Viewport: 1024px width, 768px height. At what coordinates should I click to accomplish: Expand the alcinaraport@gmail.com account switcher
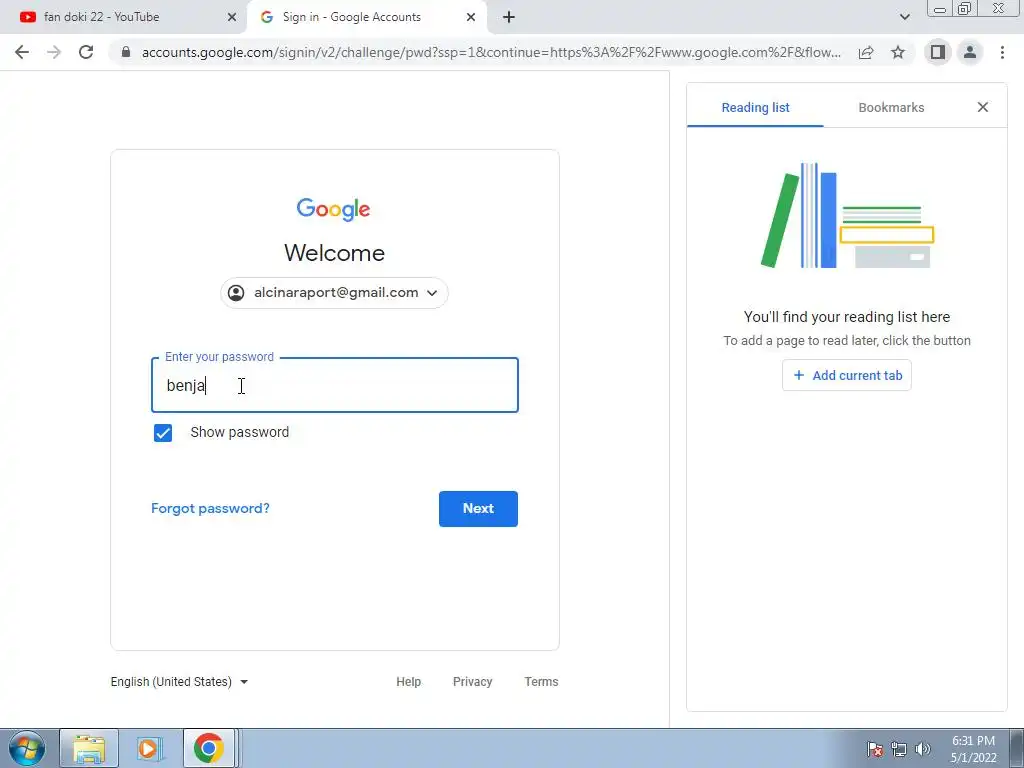click(x=334, y=293)
